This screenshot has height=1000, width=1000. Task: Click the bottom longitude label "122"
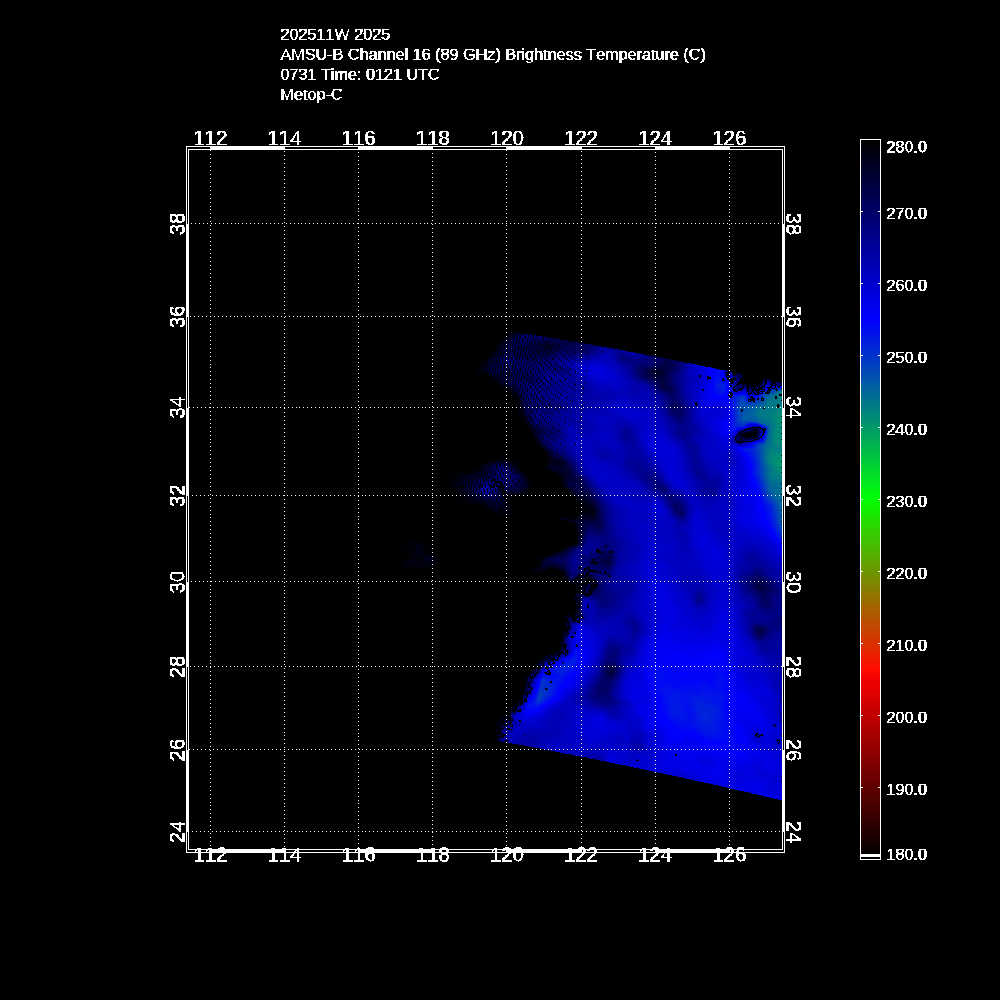tap(581, 855)
